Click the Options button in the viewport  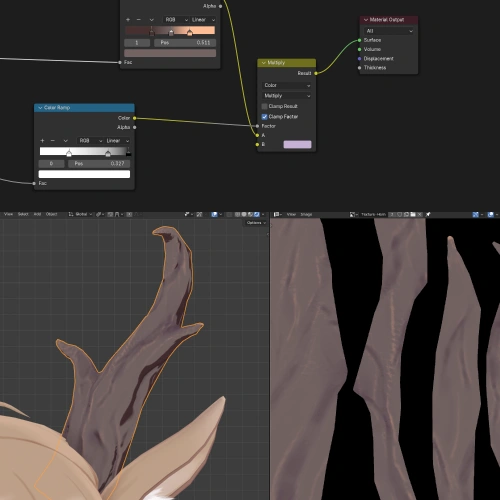pos(256,223)
